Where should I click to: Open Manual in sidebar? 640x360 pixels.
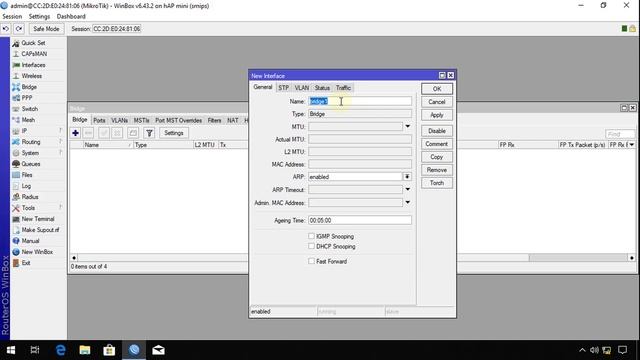(x=30, y=241)
